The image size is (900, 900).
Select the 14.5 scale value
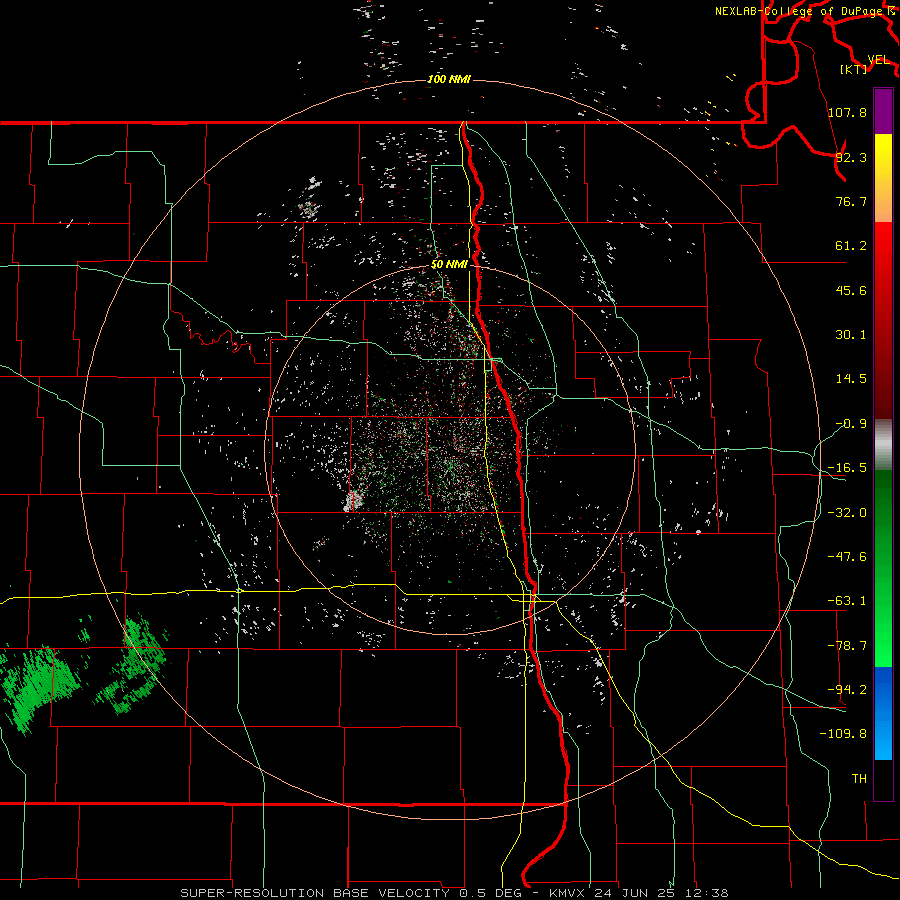point(851,379)
